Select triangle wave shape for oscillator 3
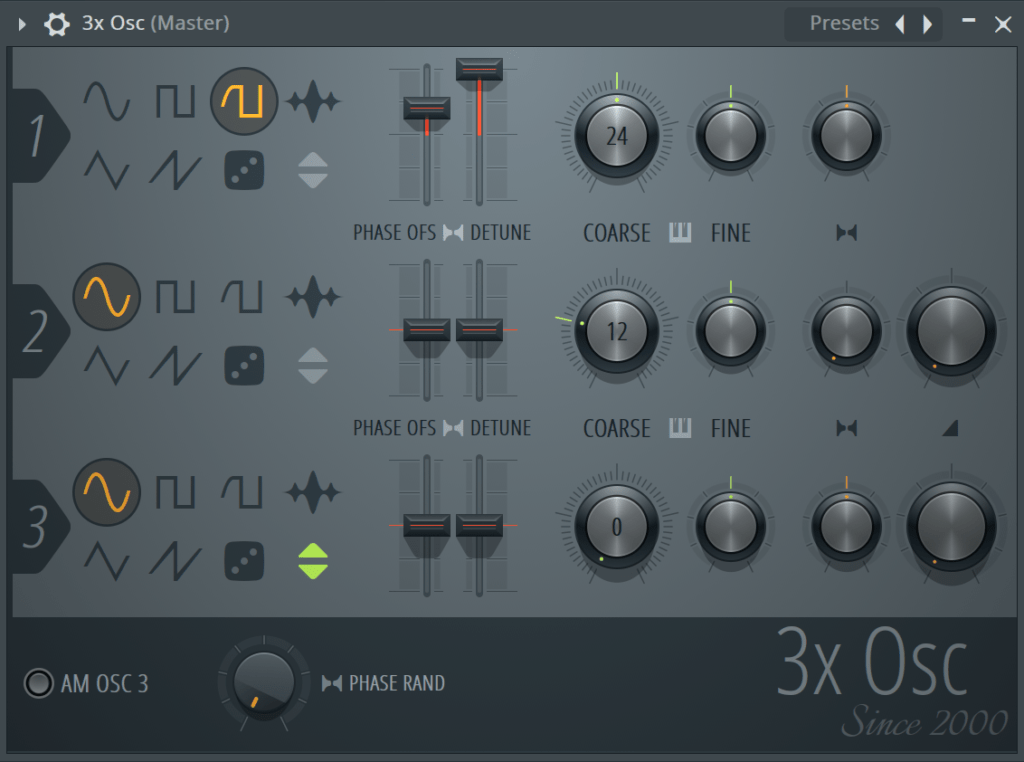This screenshot has width=1024, height=762. pyautogui.click(x=106, y=560)
